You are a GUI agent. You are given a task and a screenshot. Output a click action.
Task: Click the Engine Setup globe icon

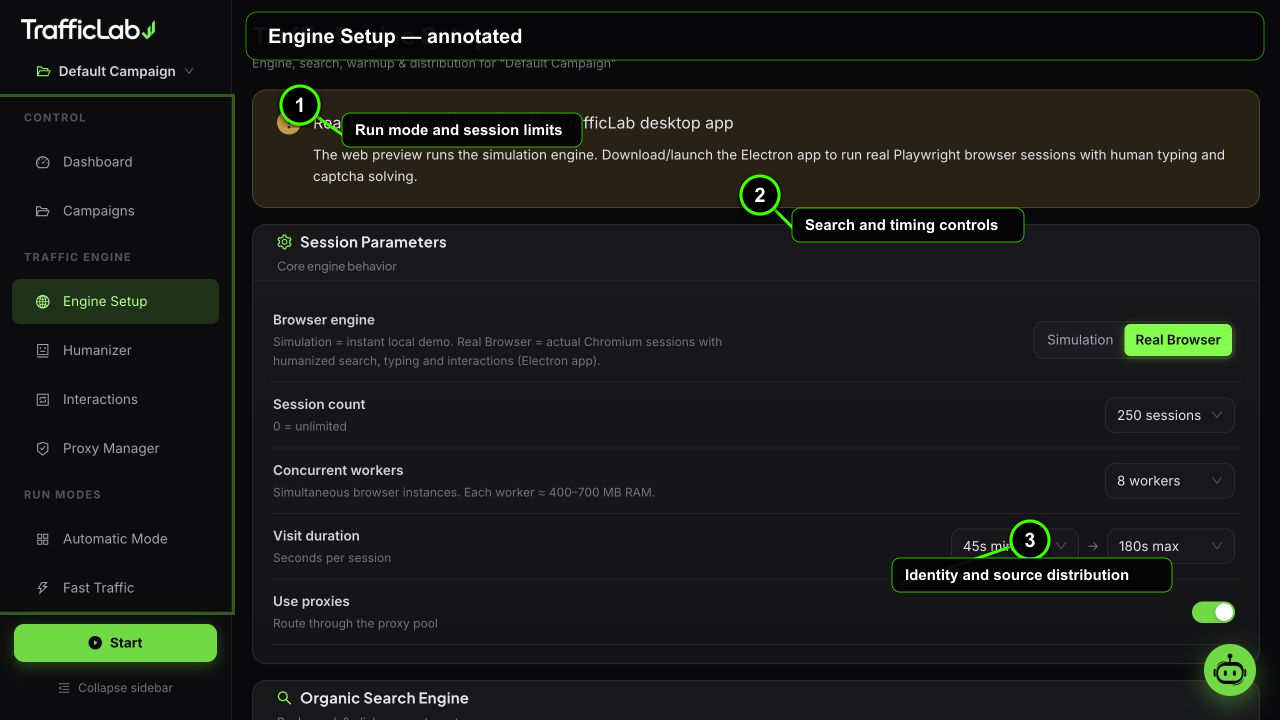point(42,301)
